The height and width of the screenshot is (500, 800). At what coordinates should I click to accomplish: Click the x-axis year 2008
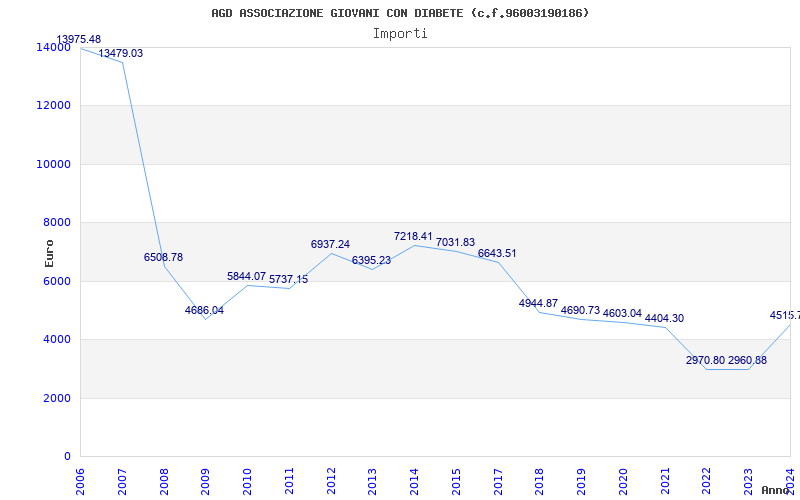pyautogui.click(x=164, y=481)
